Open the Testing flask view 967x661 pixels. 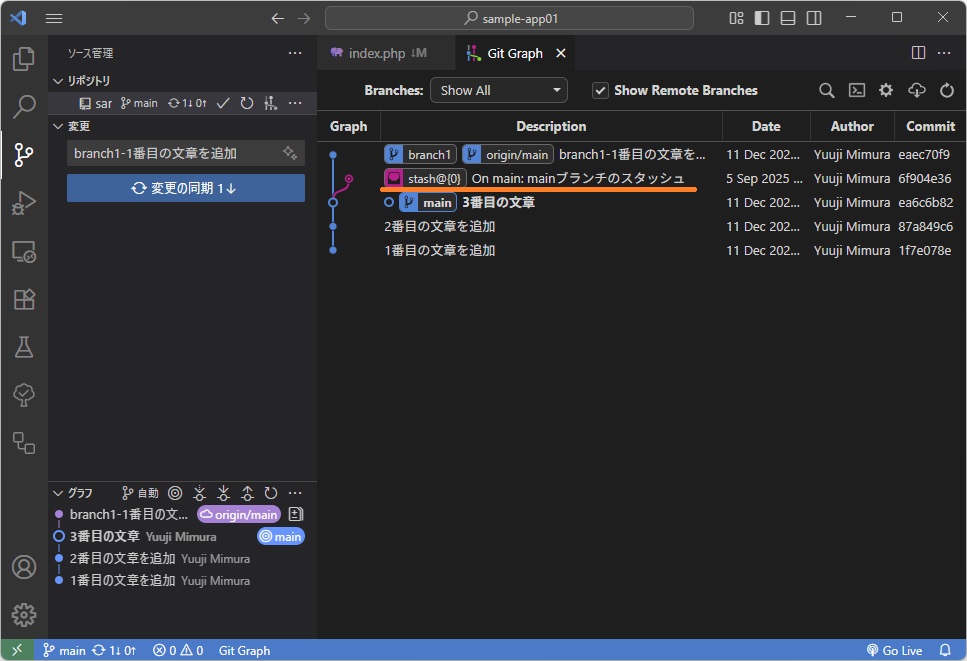tap(23, 347)
